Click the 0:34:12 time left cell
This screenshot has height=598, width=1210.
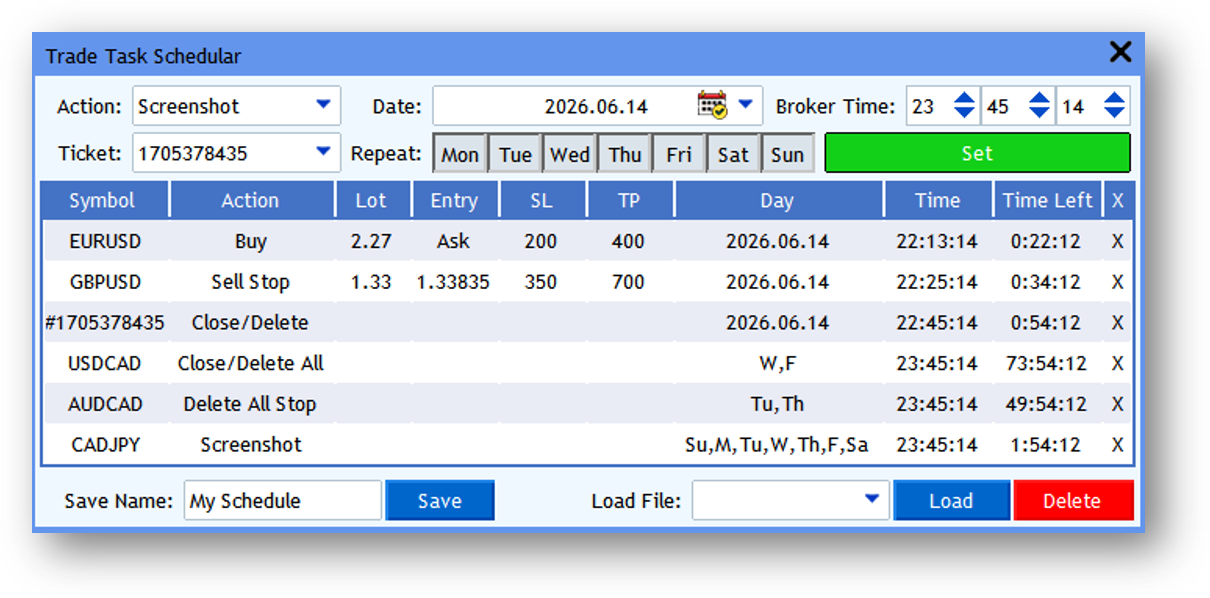1046,282
